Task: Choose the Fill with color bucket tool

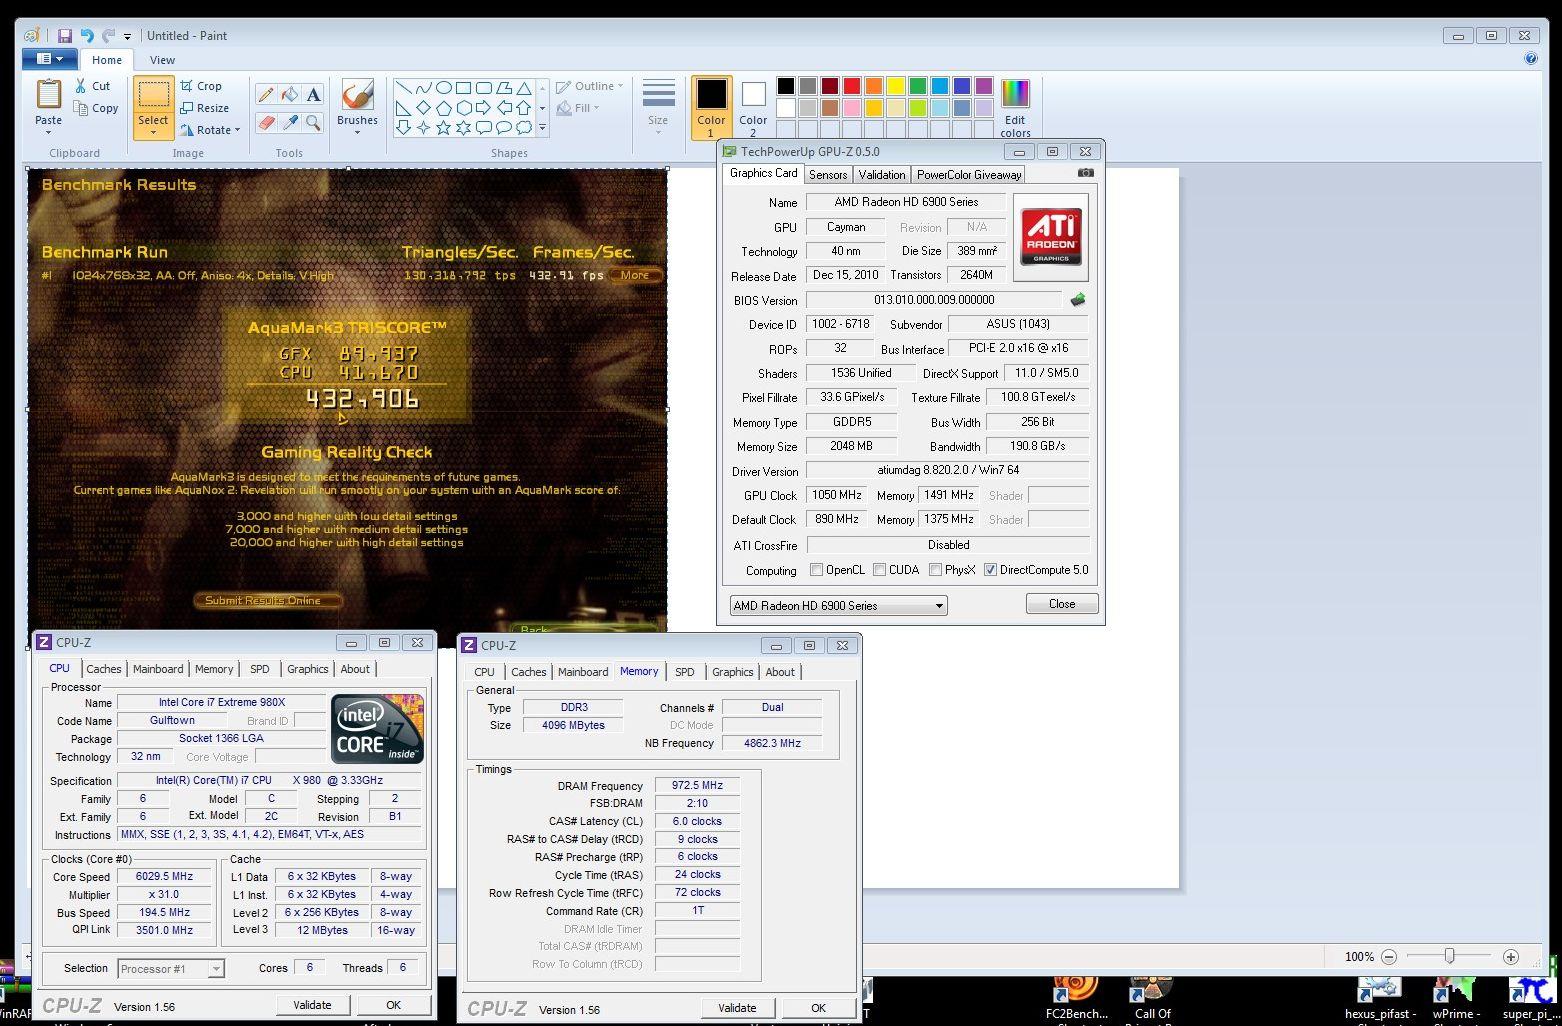Action: pos(290,95)
